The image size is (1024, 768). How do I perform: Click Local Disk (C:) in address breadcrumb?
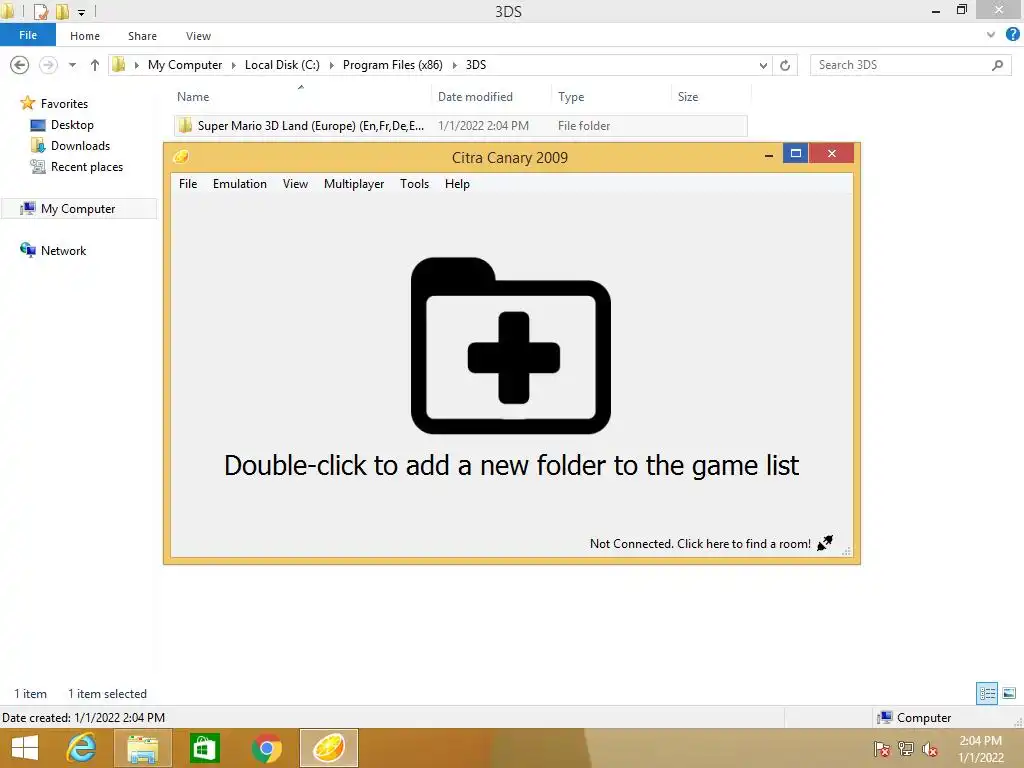[x=282, y=65]
